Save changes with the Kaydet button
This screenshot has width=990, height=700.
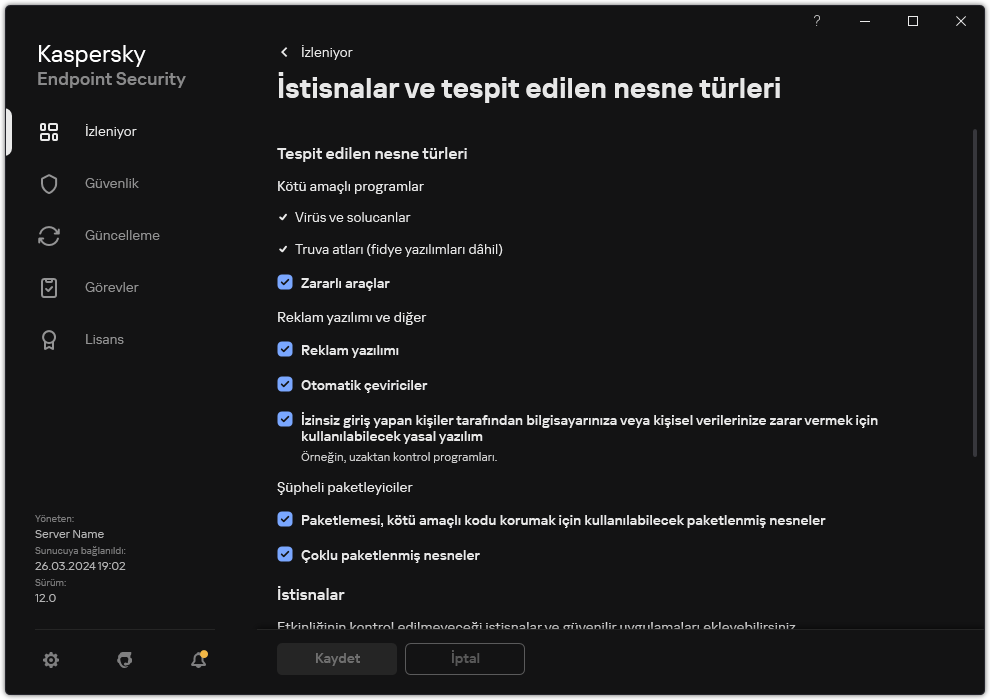[336, 659]
